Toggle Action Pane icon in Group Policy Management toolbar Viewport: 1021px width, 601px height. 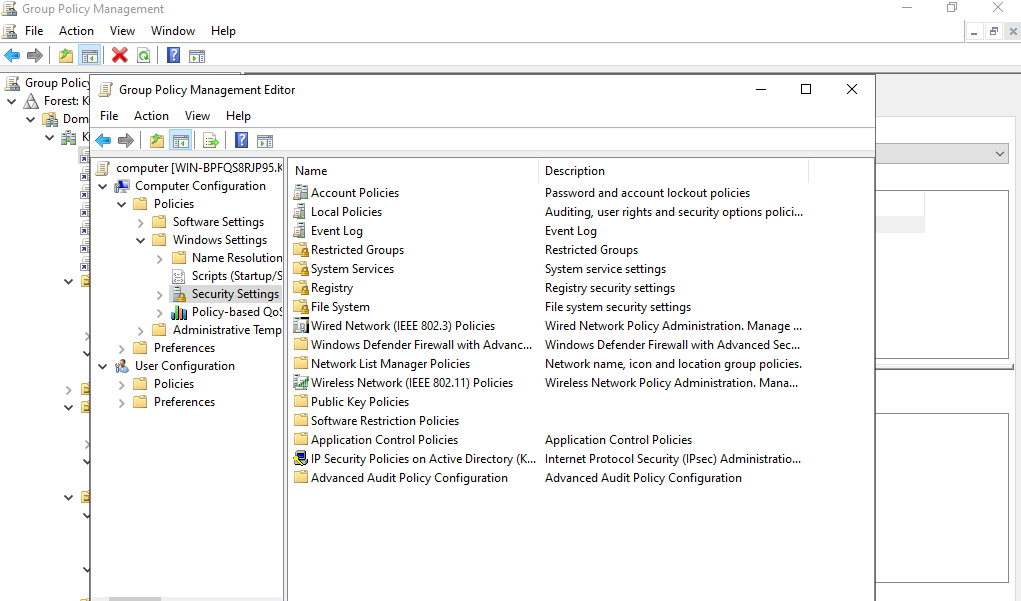click(x=197, y=56)
